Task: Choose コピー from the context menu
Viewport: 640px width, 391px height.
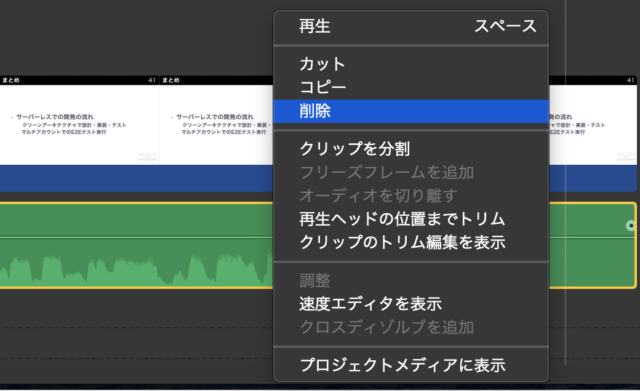Action: click(x=411, y=87)
